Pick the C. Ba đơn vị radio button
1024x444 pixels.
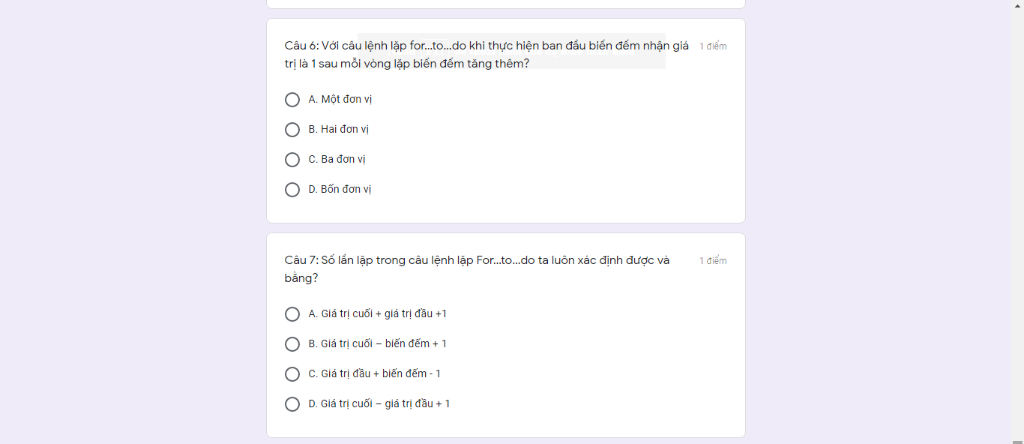(x=293, y=160)
